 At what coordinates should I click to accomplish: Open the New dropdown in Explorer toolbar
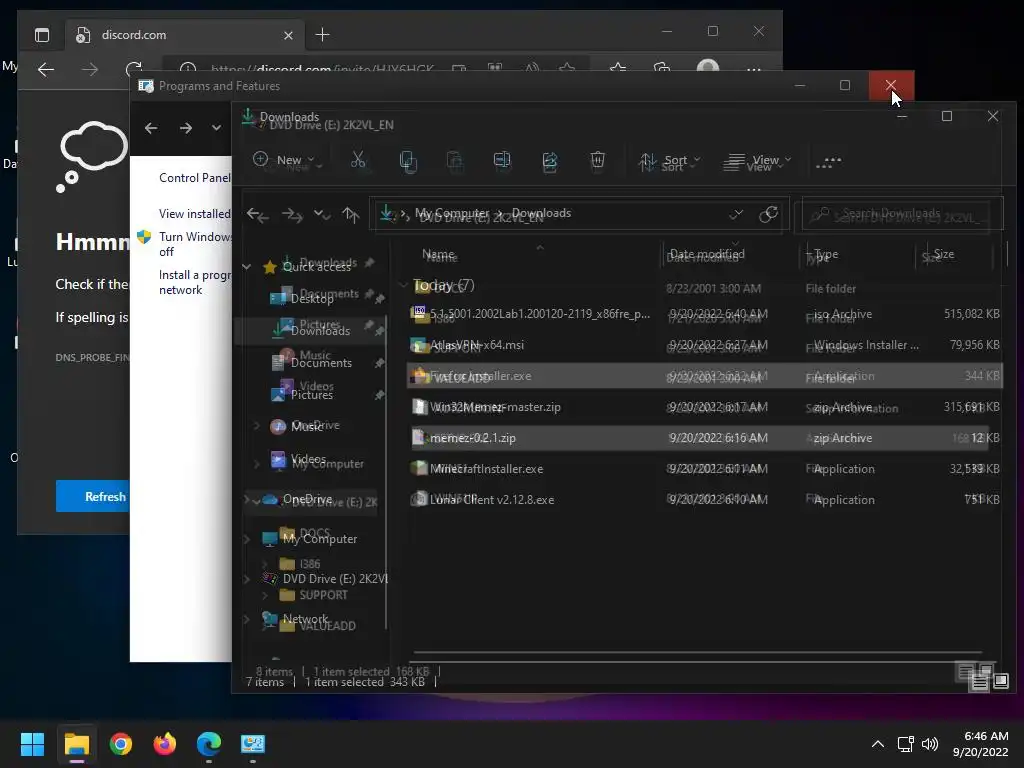click(x=285, y=160)
